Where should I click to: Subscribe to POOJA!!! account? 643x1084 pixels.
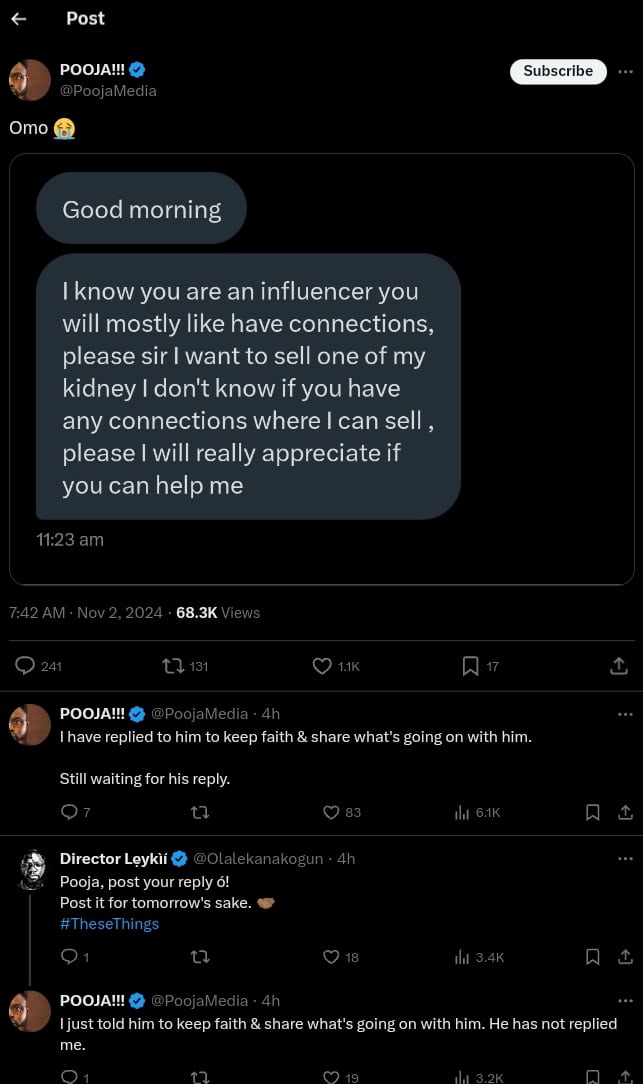(x=558, y=71)
